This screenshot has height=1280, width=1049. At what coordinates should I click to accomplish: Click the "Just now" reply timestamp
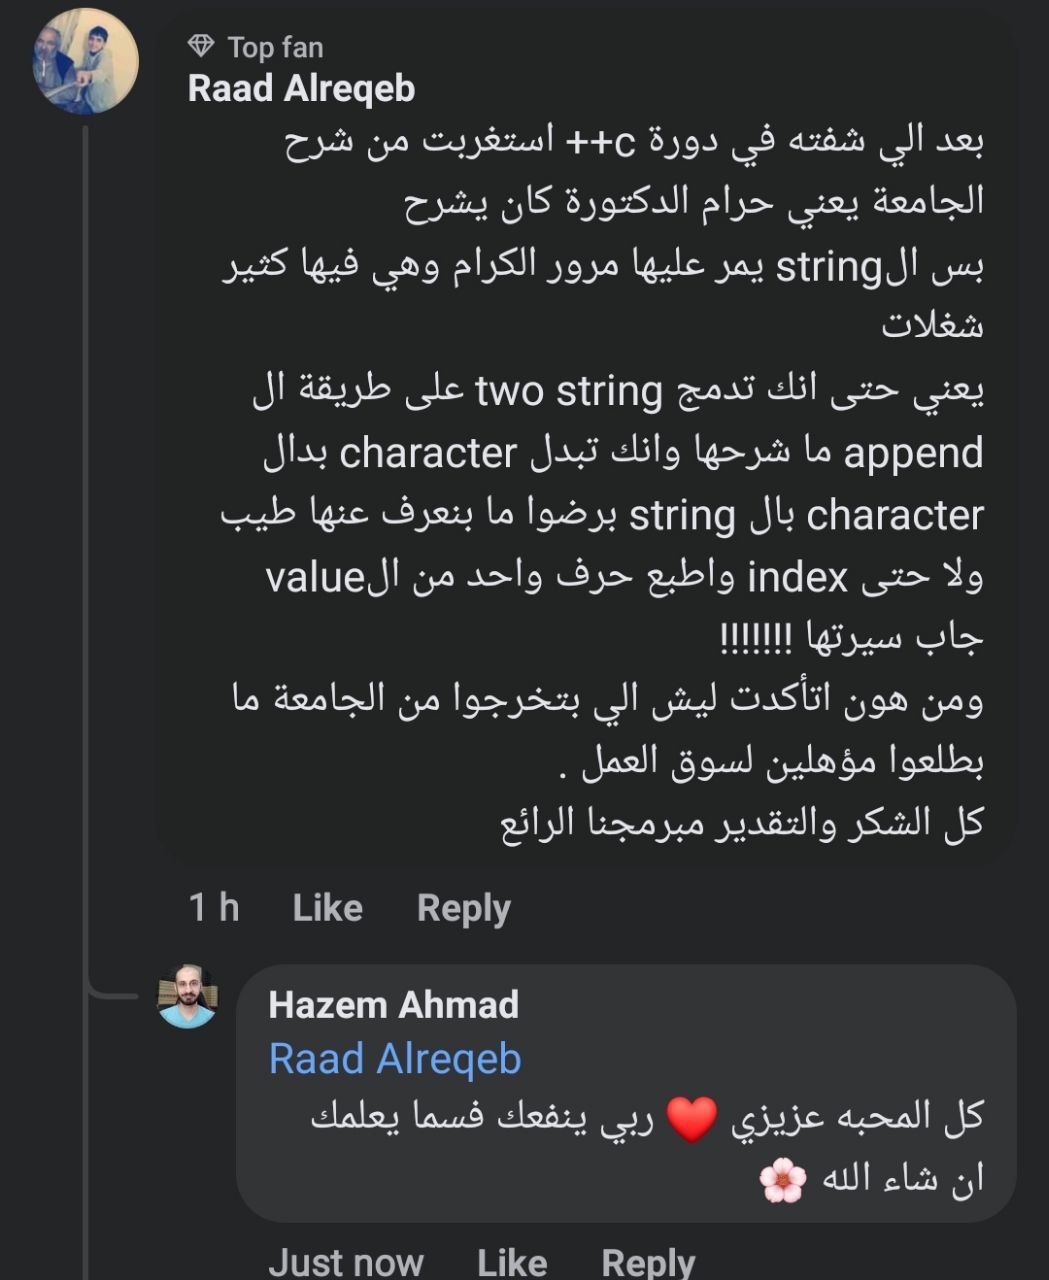tap(345, 1262)
